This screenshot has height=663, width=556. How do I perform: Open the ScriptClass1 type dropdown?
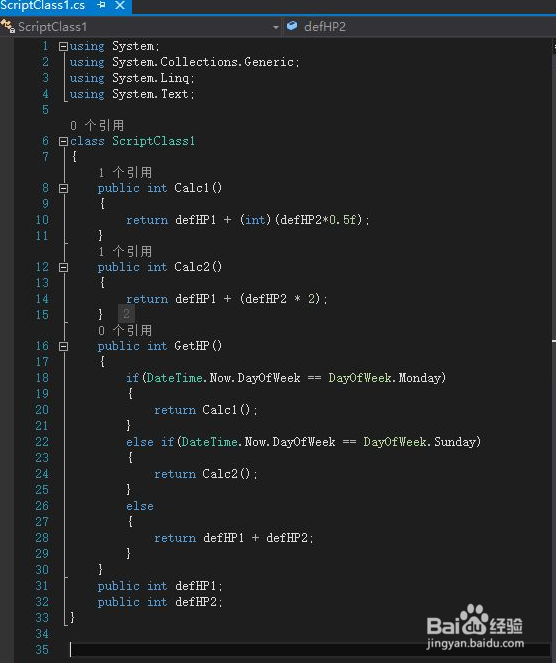click(x=275, y=27)
